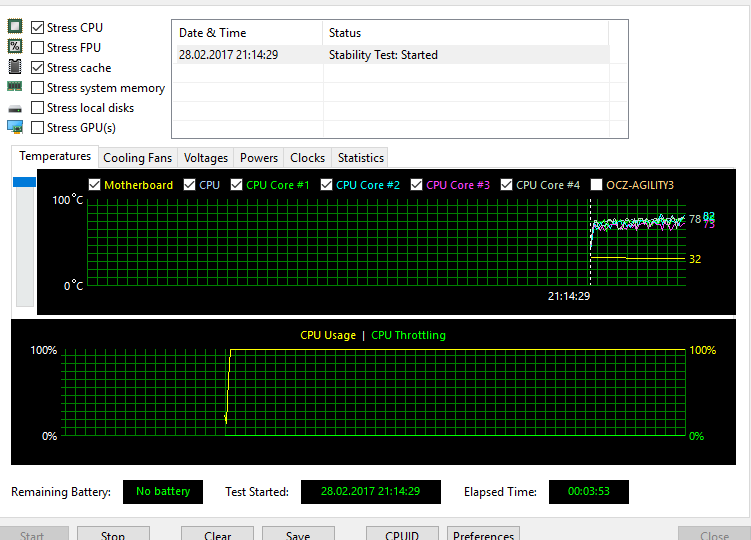The image size is (751, 540).
Task: Toggle CPU Core #1 graph checkbox
Action: [236, 185]
